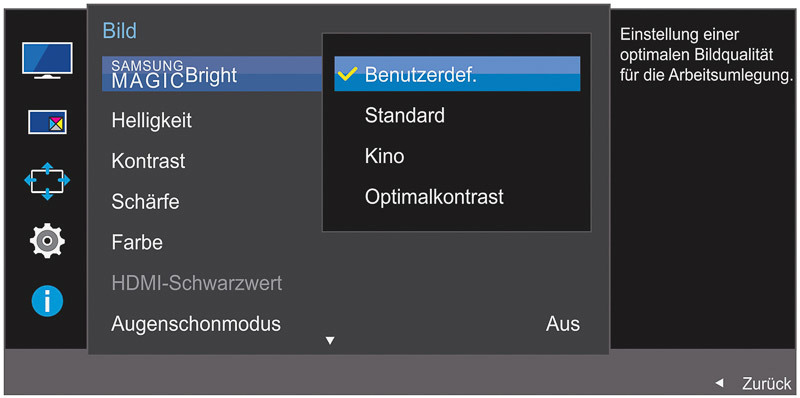Select the Benutzerdef. option
The height and width of the screenshot is (398, 800).
coord(457,74)
